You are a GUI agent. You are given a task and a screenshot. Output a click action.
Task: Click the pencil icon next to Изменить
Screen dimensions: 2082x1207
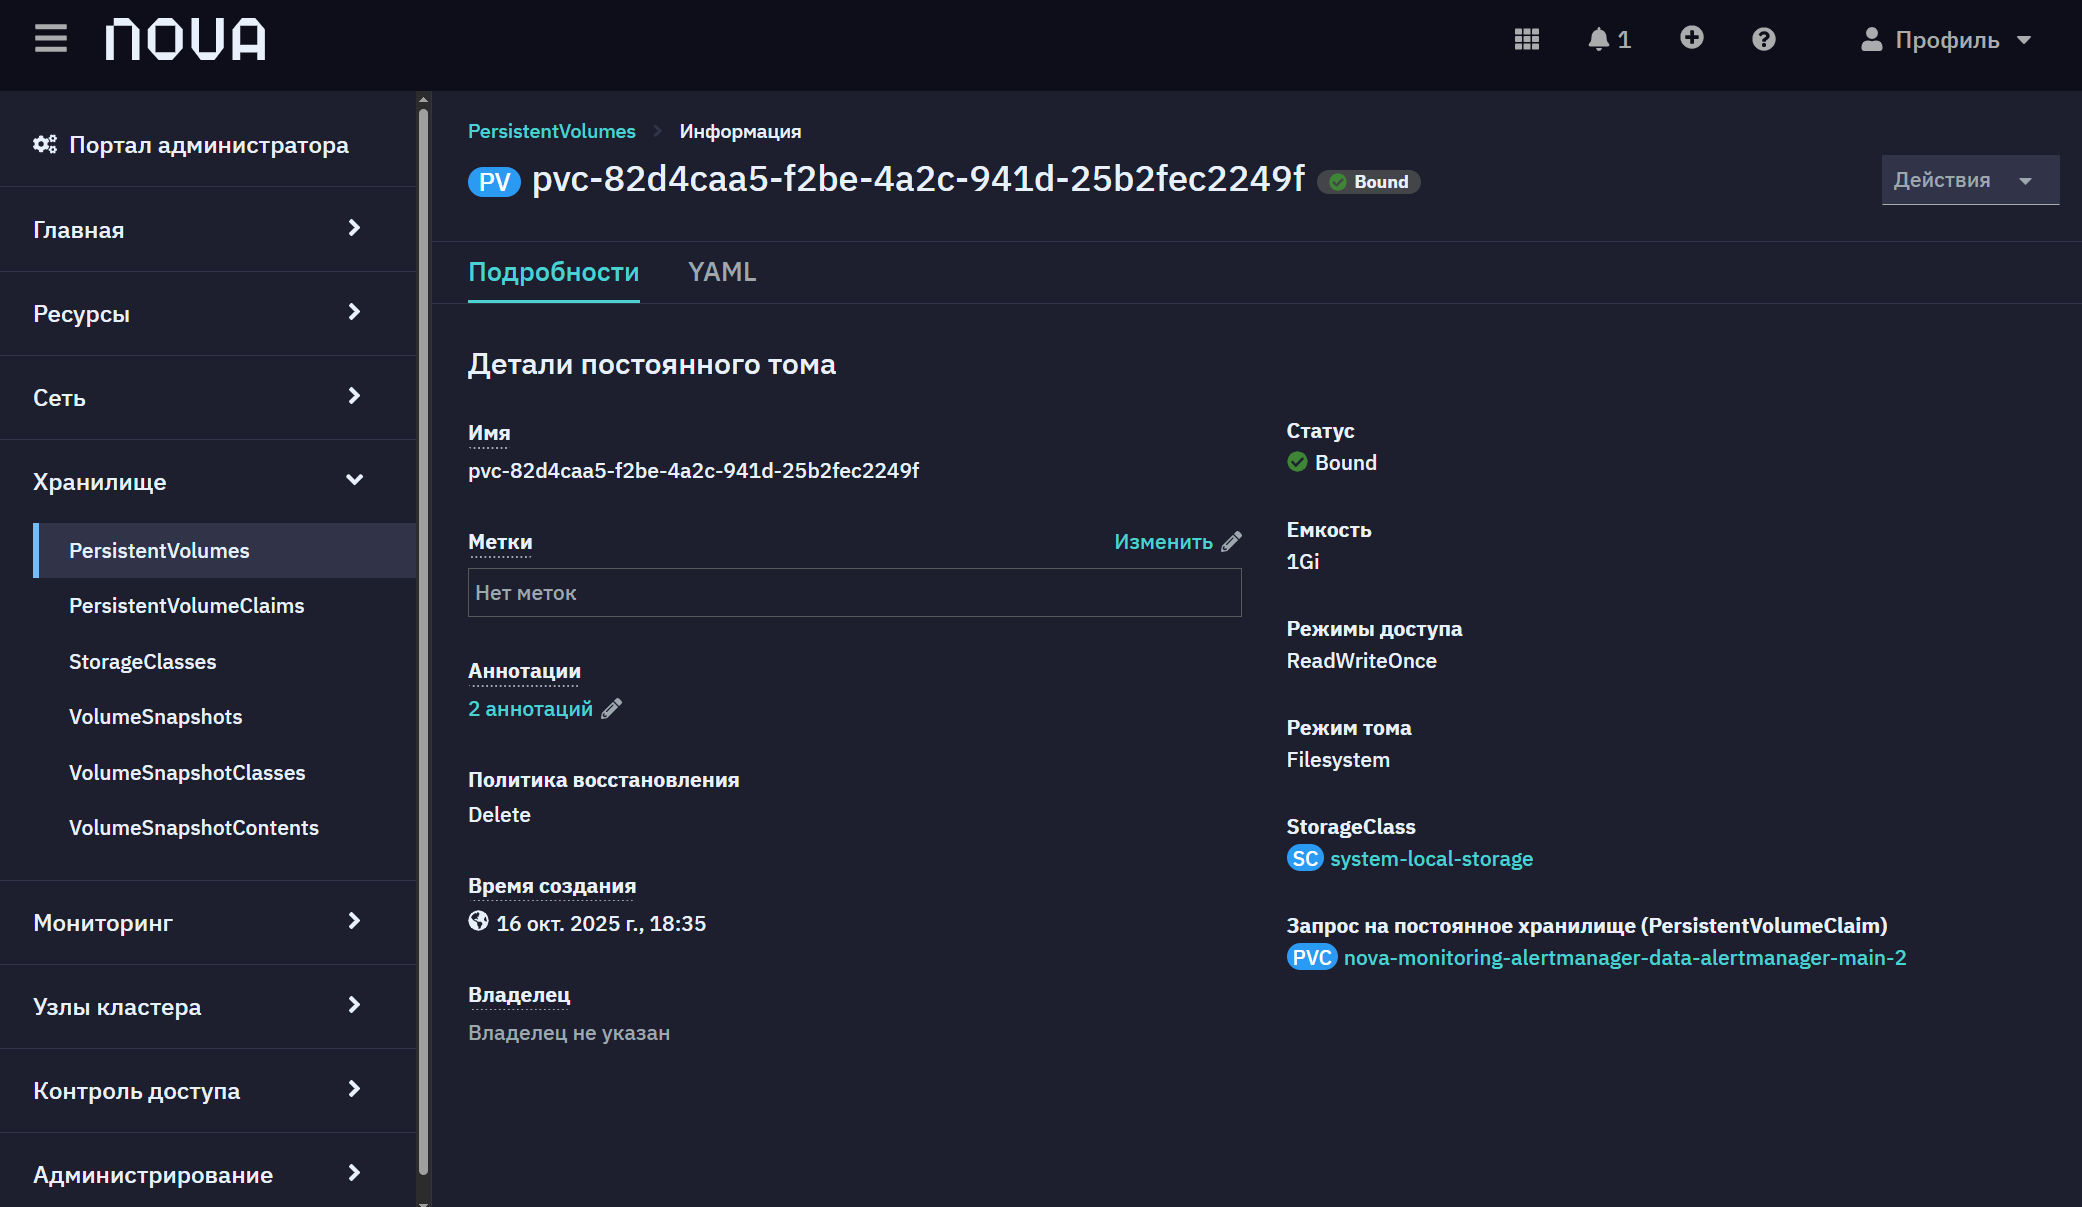[x=1232, y=541]
